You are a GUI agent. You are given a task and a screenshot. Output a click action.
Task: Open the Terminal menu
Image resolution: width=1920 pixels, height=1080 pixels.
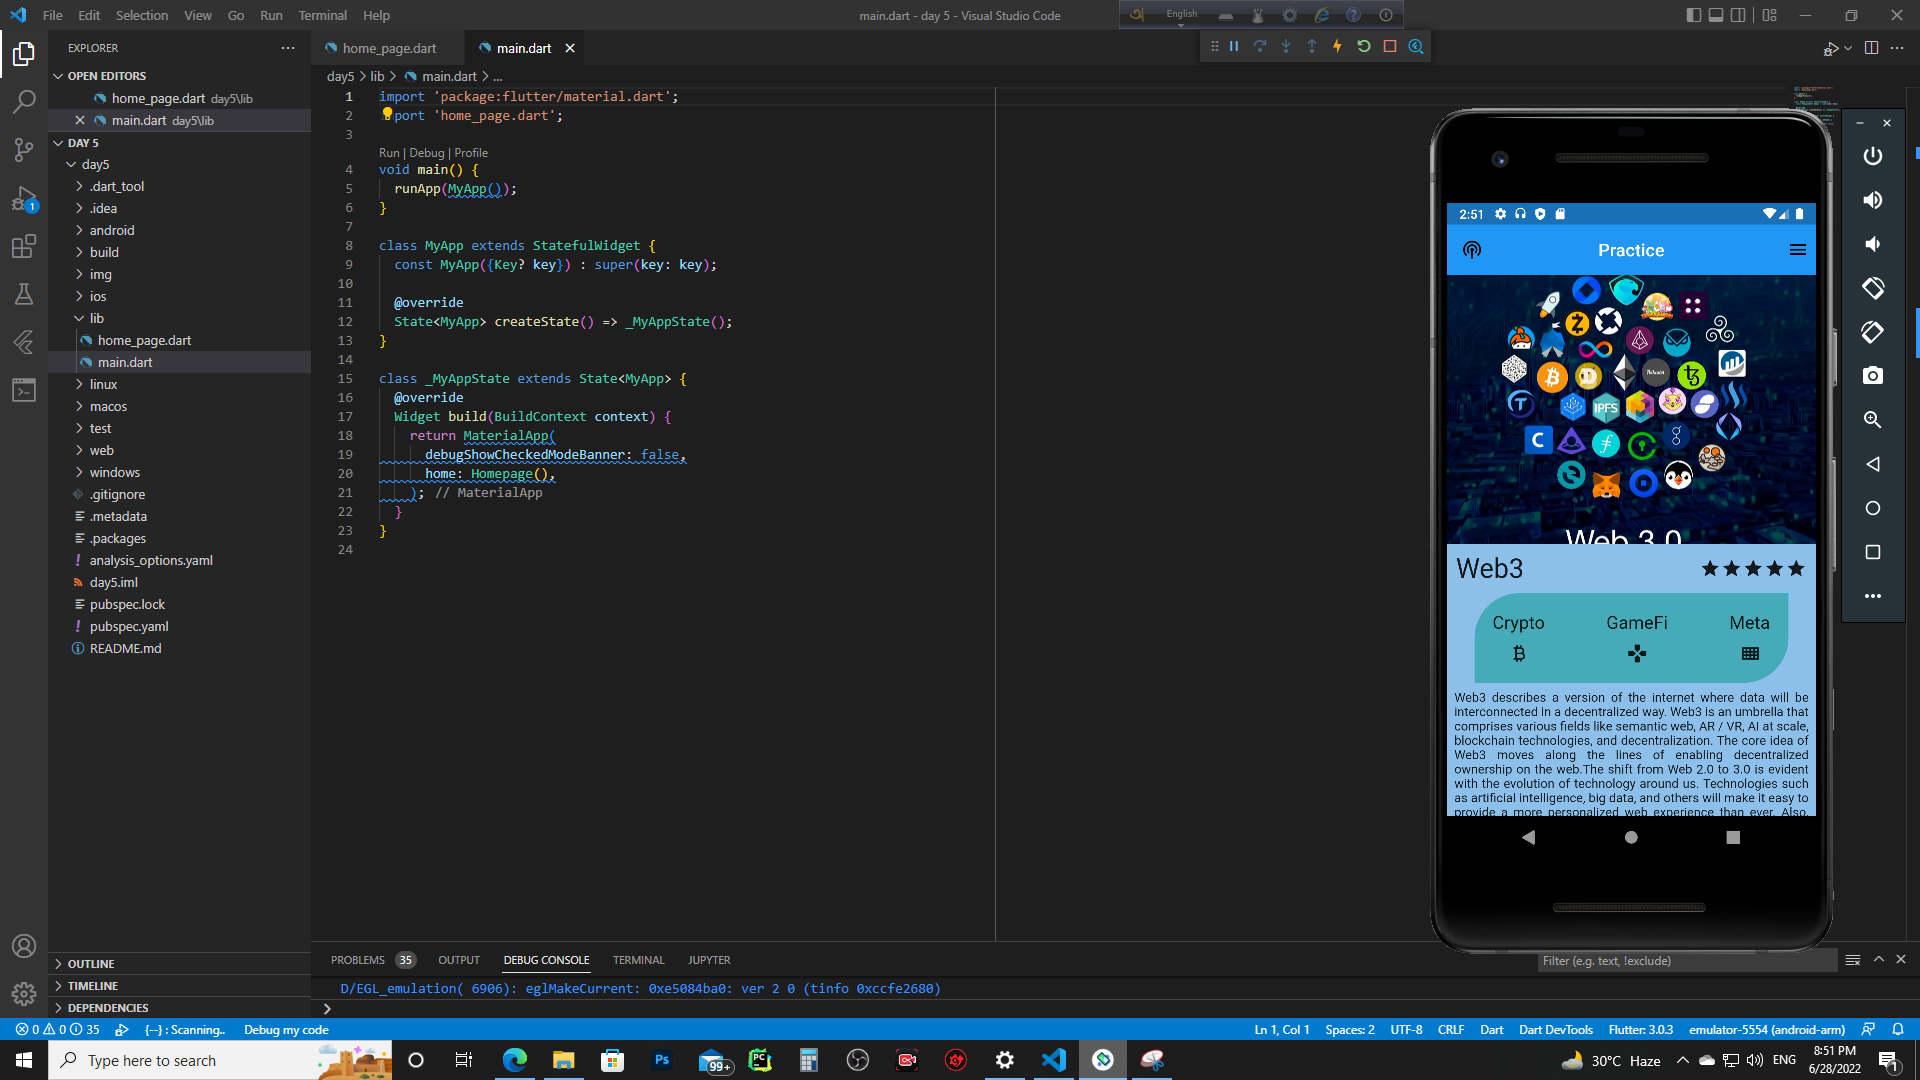click(322, 15)
